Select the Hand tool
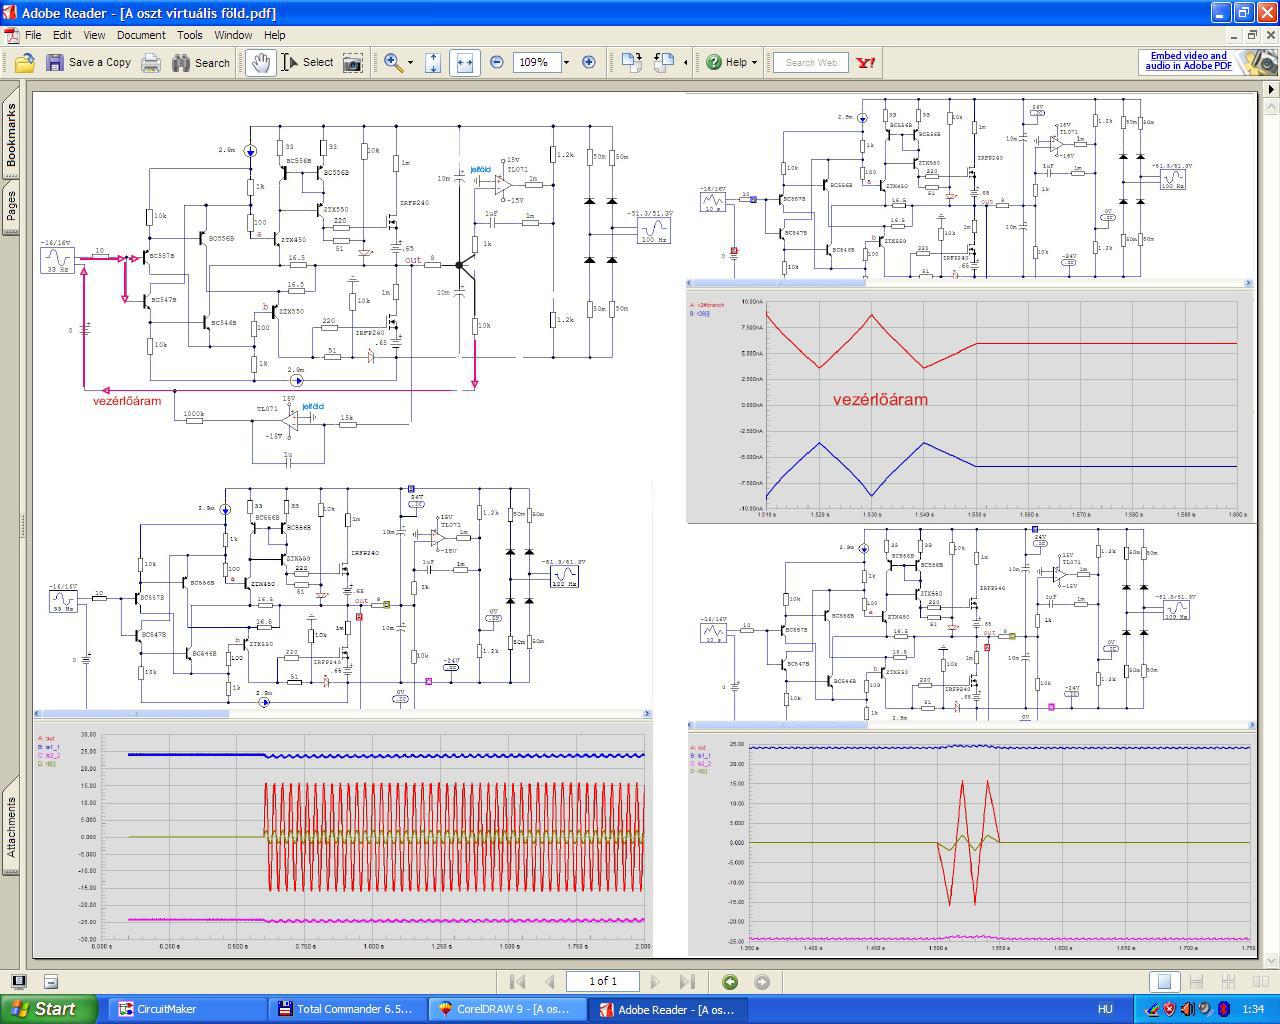The image size is (1280, 1024). pos(260,62)
